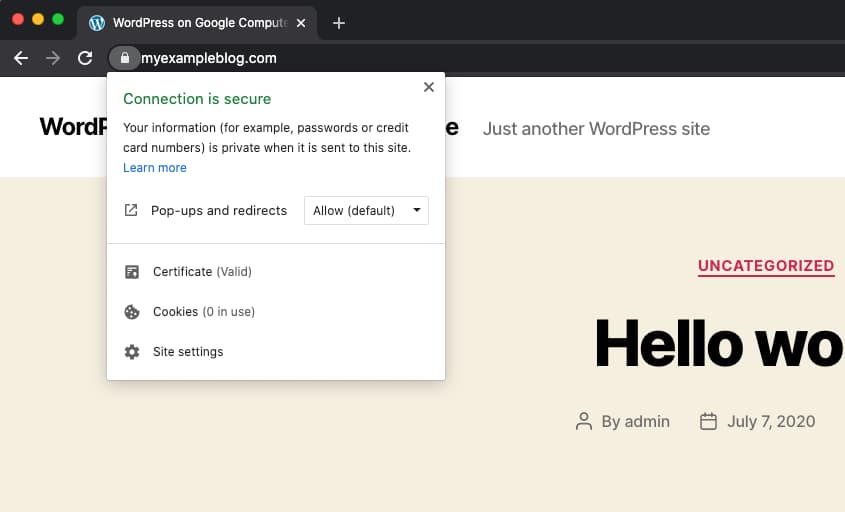
Task: Close the WordPress browser tab
Action: (x=301, y=23)
